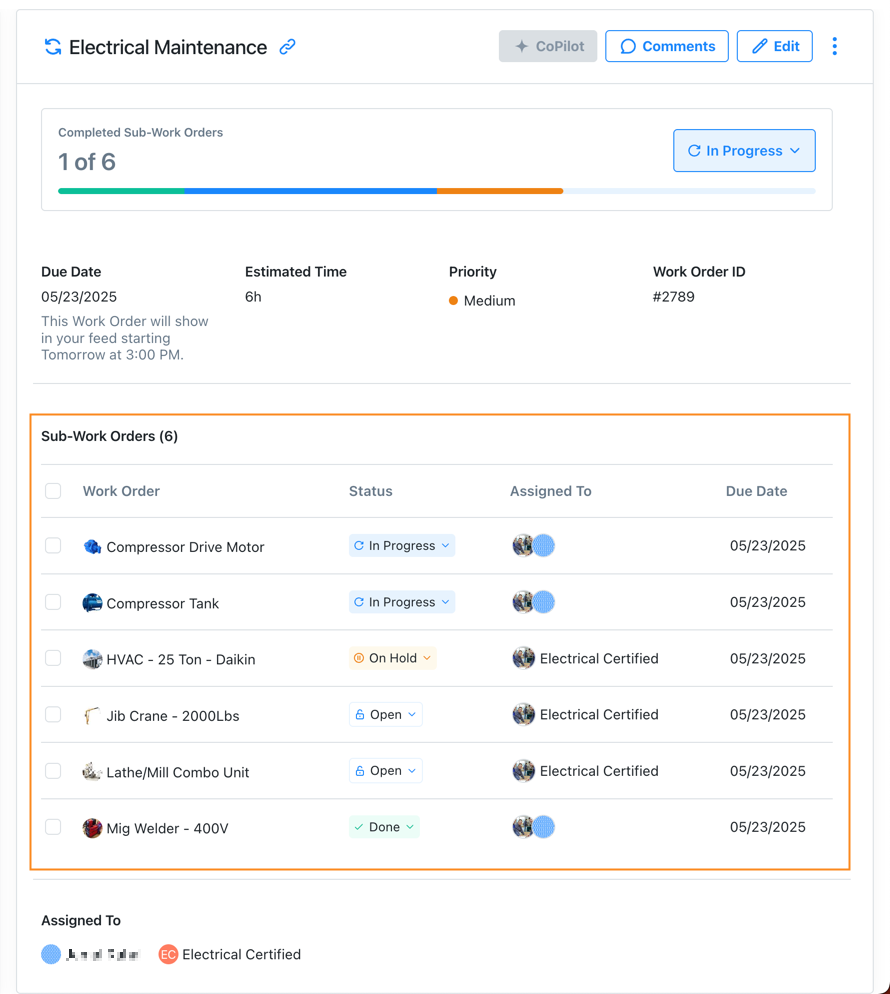
Task: Click the Compressor Drive Motor asset icon
Action: pyautogui.click(x=93, y=546)
